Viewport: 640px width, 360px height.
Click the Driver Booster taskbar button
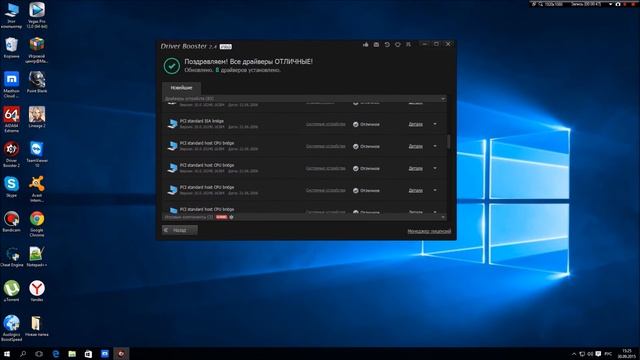[121, 354]
